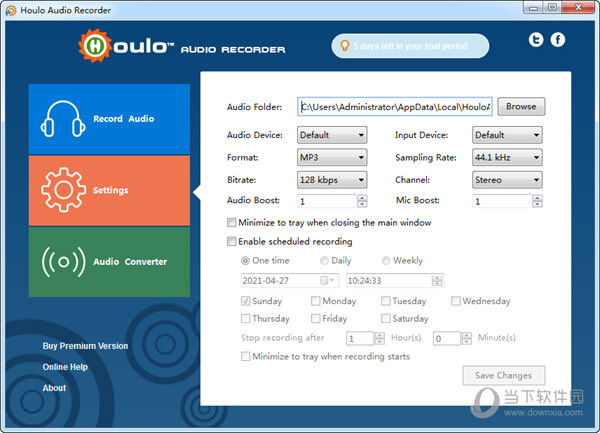Click the app icon in title bar
600x433 pixels.
(11, 10)
